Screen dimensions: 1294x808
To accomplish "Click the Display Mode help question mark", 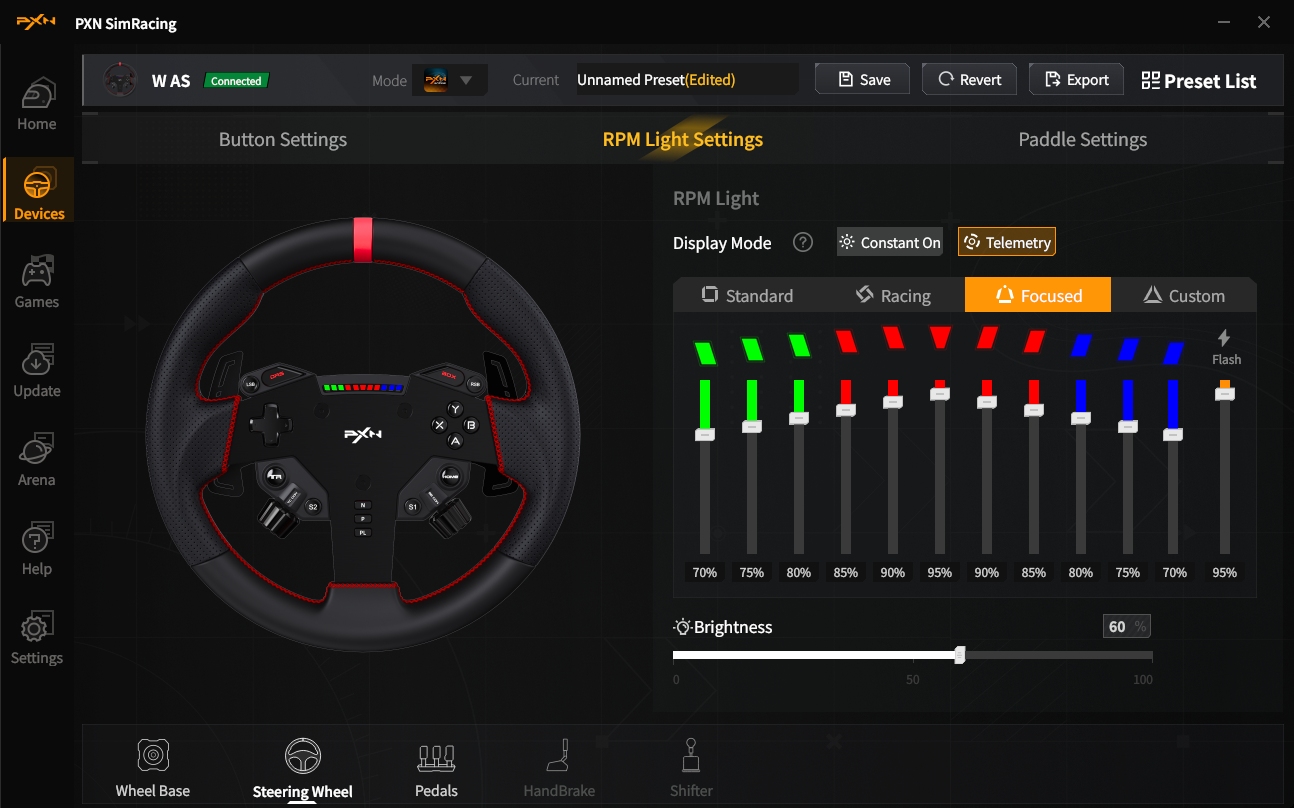I will (802, 242).
